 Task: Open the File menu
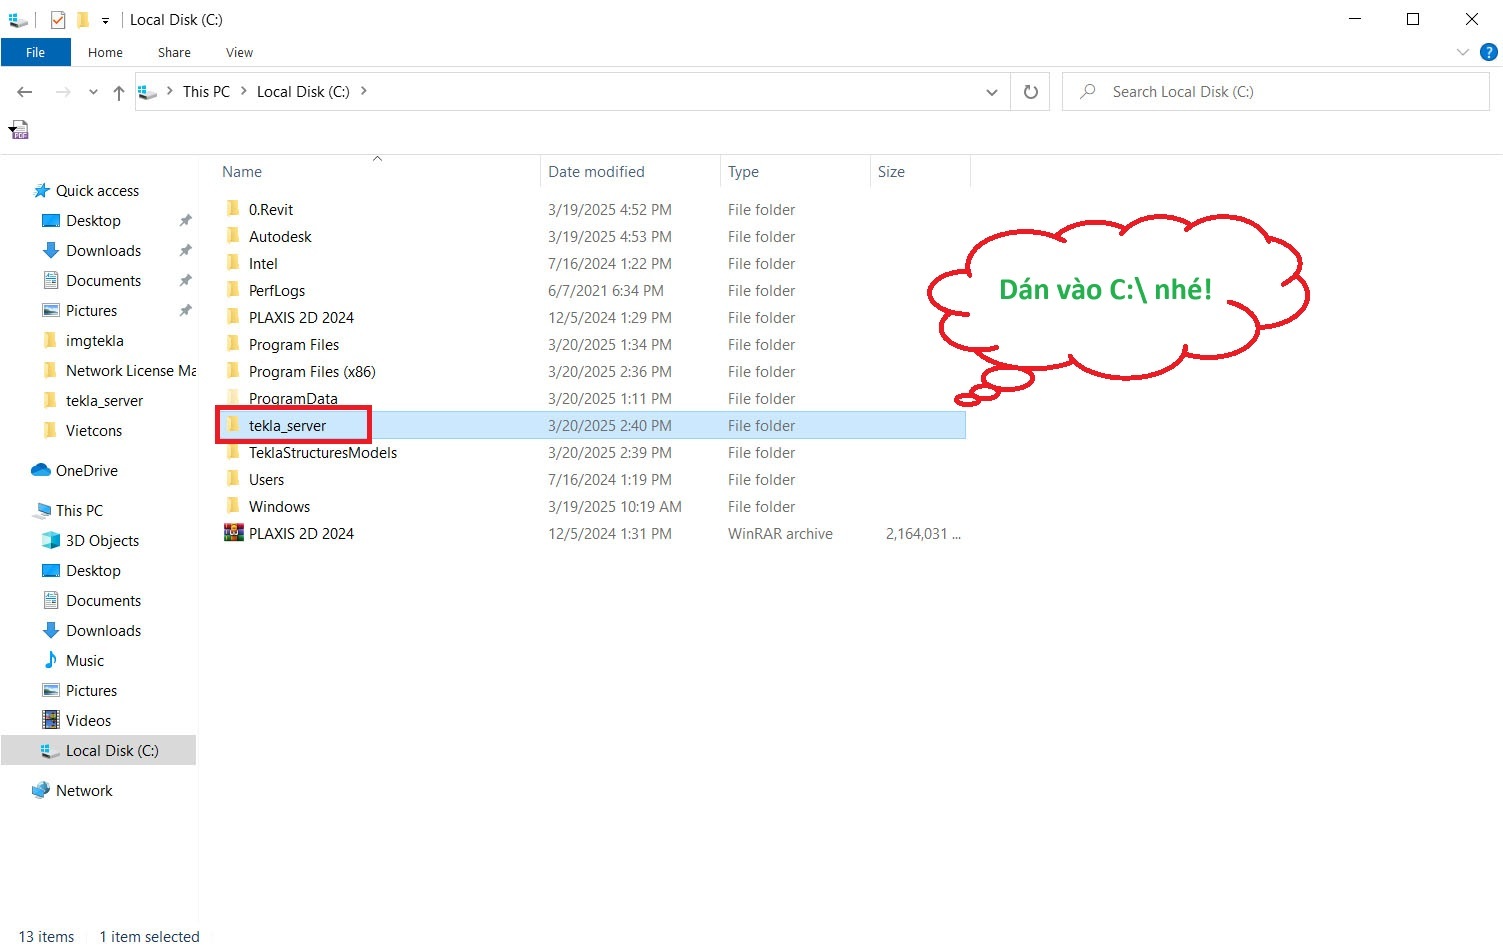pyautogui.click(x=35, y=52)
